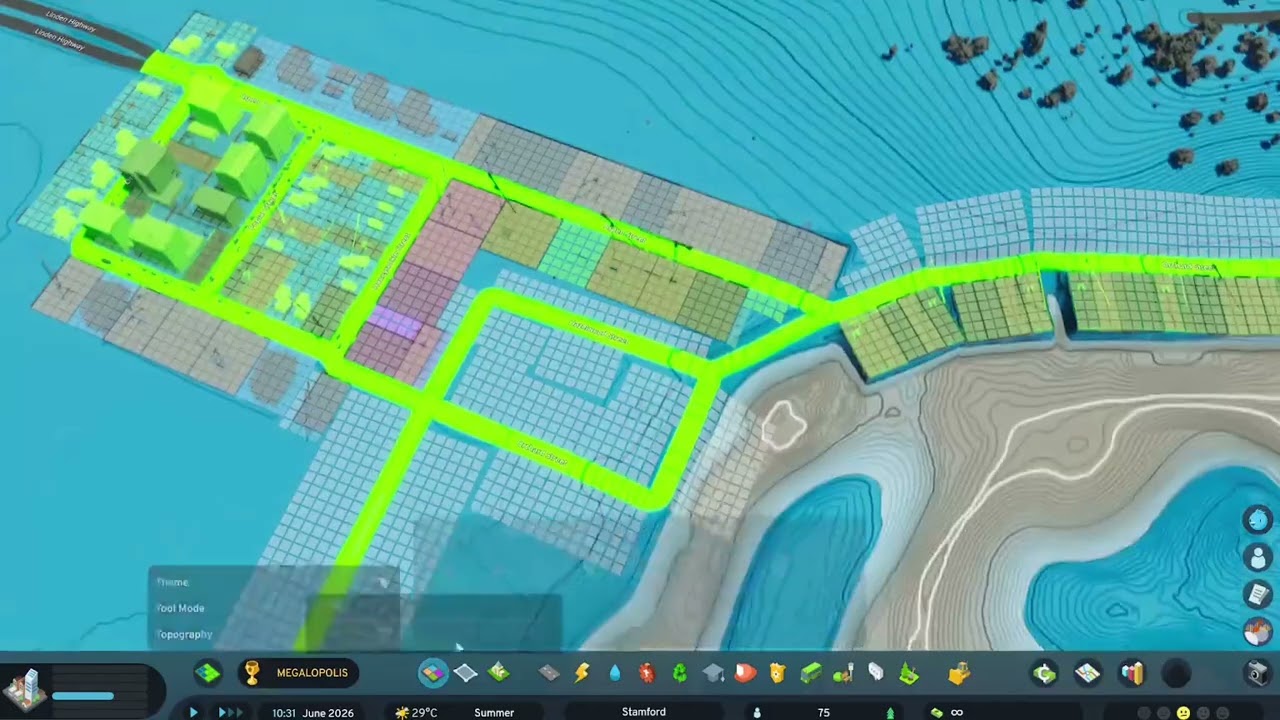Click the population count 75

click(823, 712)
